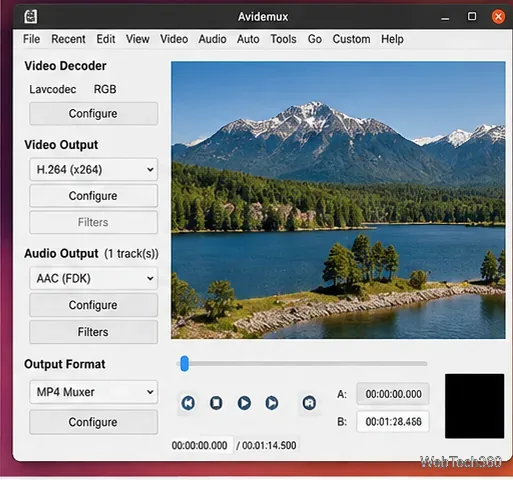Open the Tools menu

tap(283, 39)
